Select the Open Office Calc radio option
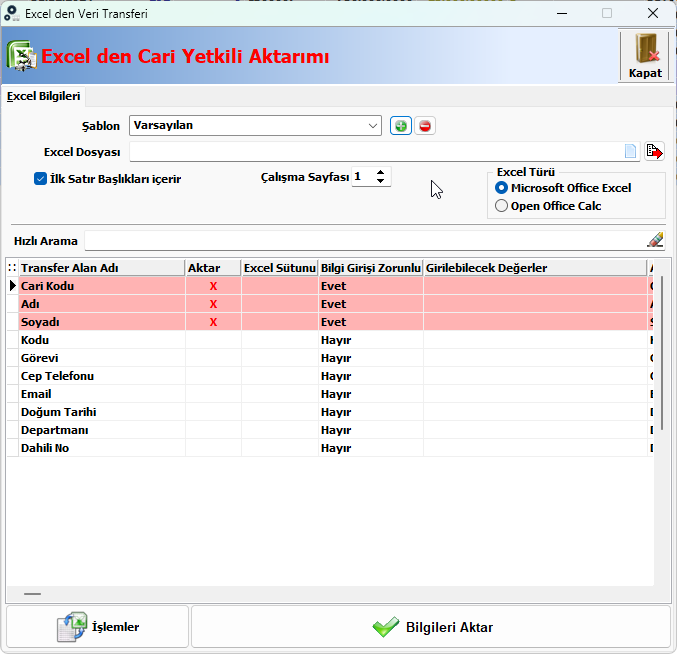 tap(501, 206)
